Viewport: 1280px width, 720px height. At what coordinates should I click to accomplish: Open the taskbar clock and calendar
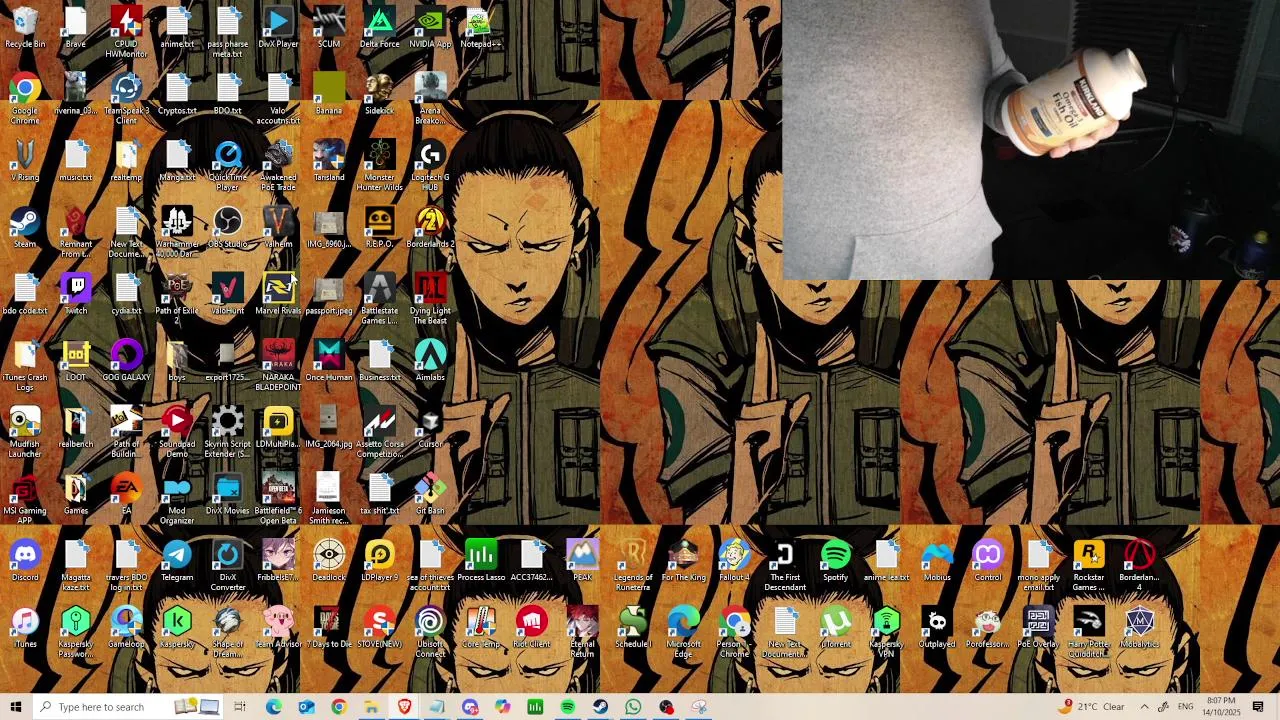(x=1221, y=707)
